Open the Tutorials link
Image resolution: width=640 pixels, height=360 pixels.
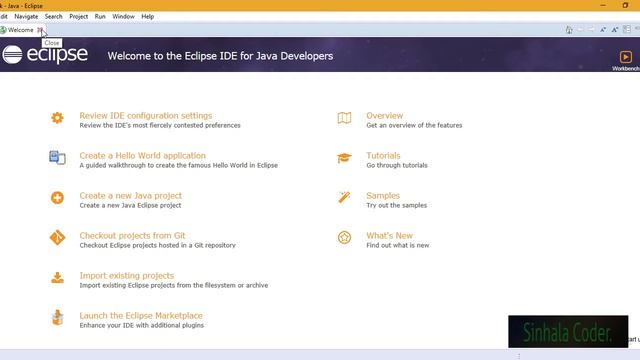coord(383,156)
